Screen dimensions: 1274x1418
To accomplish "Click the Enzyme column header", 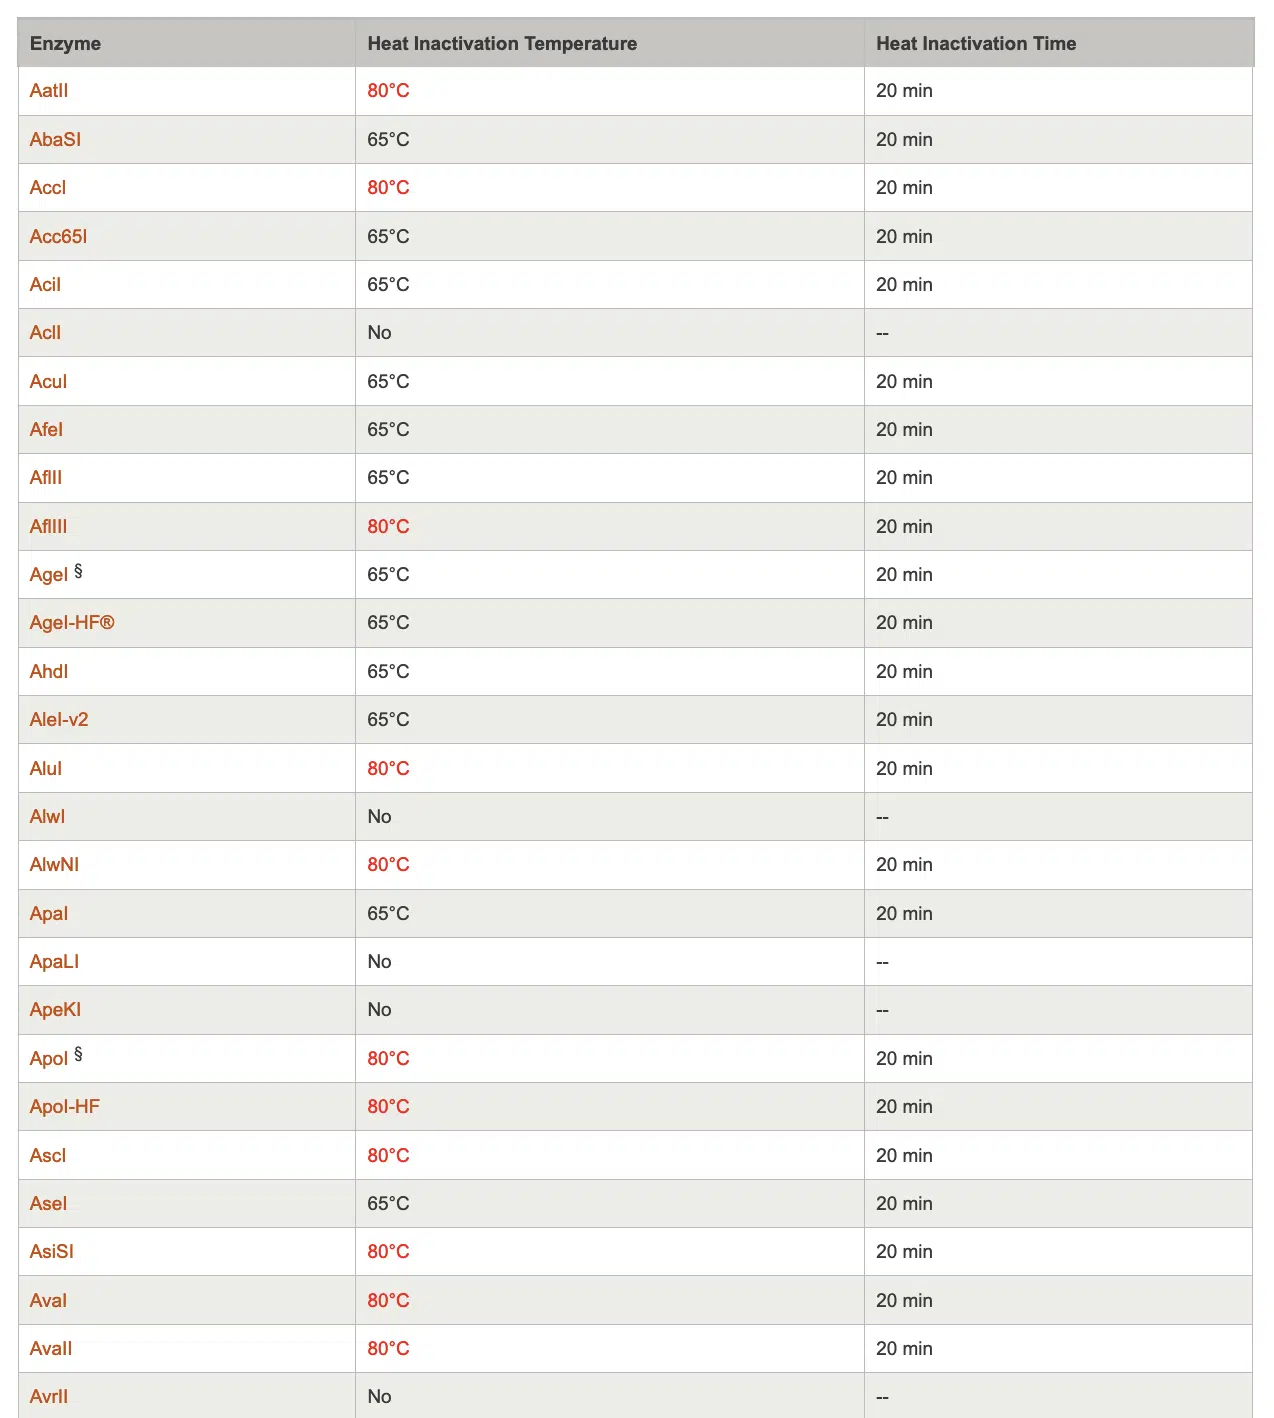I will pos(65,44).
